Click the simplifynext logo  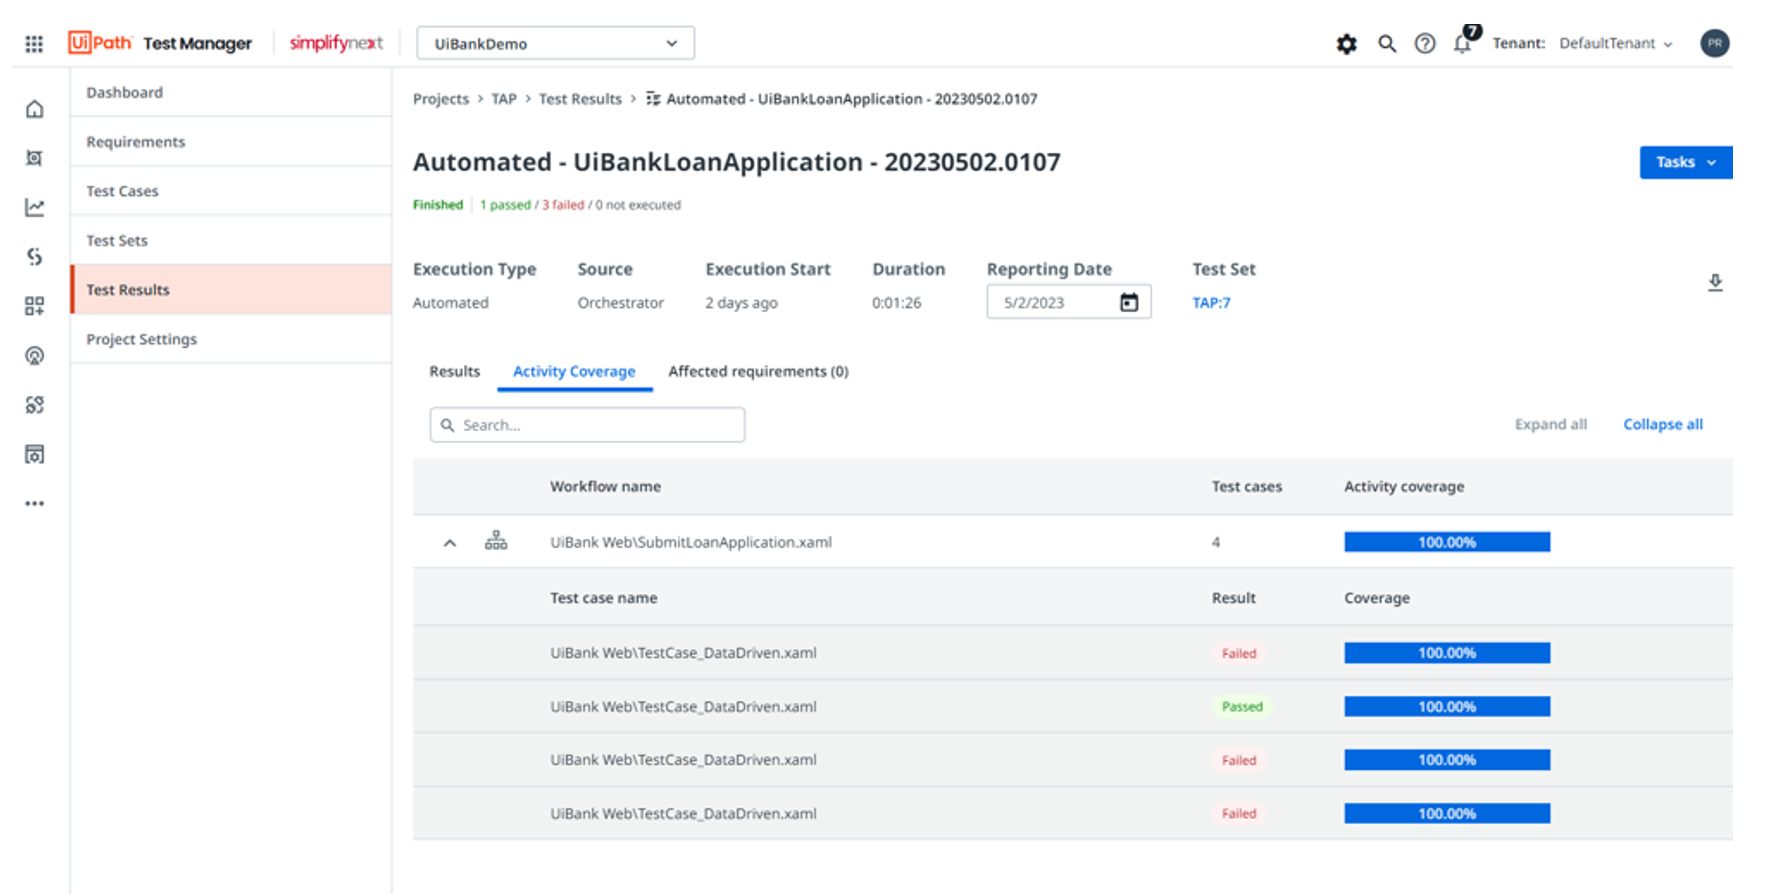tap(336, 43)
